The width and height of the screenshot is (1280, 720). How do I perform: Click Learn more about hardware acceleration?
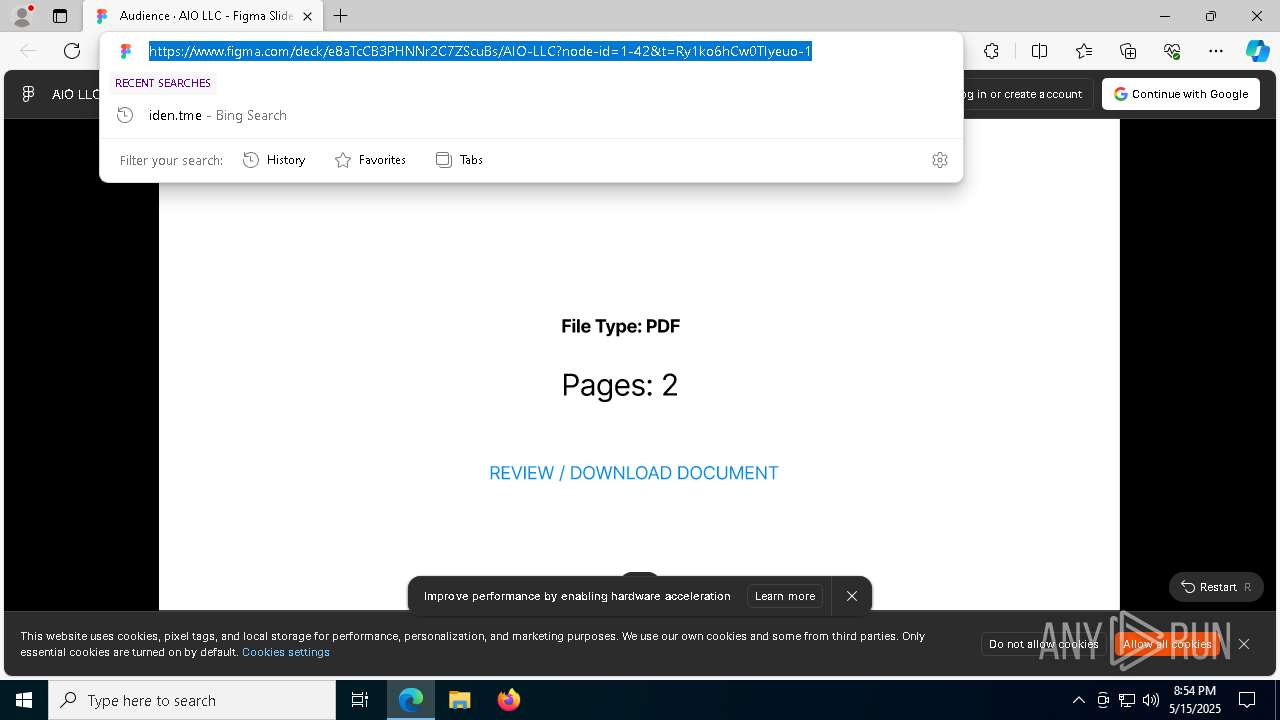pos(785,596)
